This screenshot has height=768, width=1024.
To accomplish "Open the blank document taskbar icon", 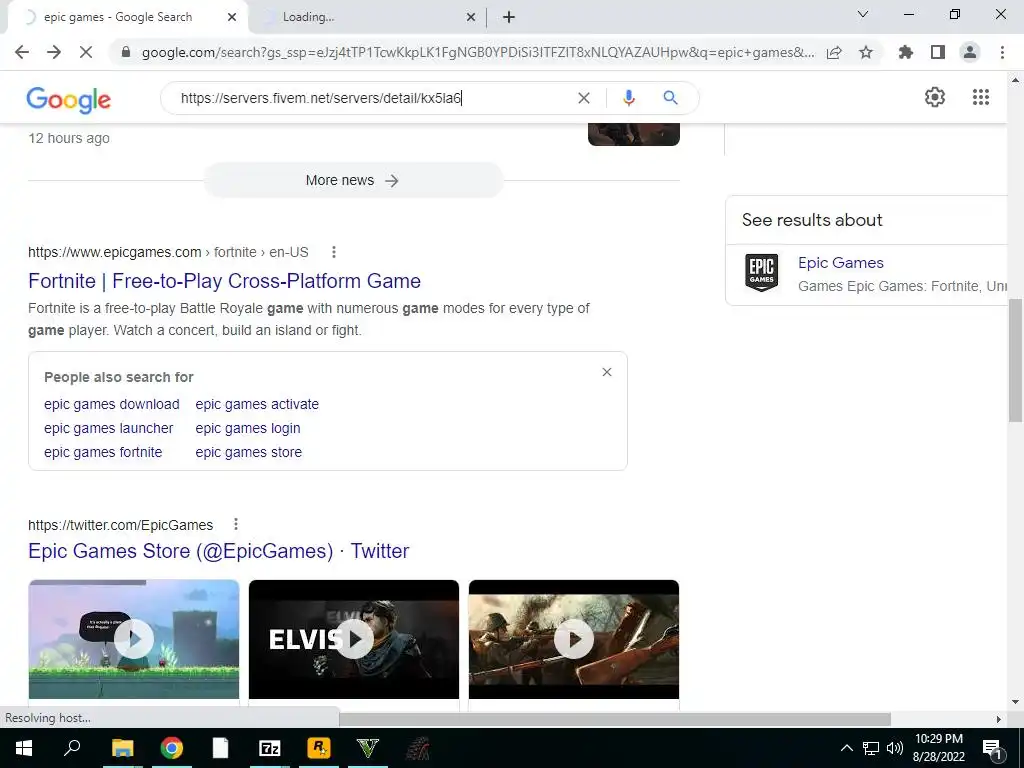I will 220,748.
